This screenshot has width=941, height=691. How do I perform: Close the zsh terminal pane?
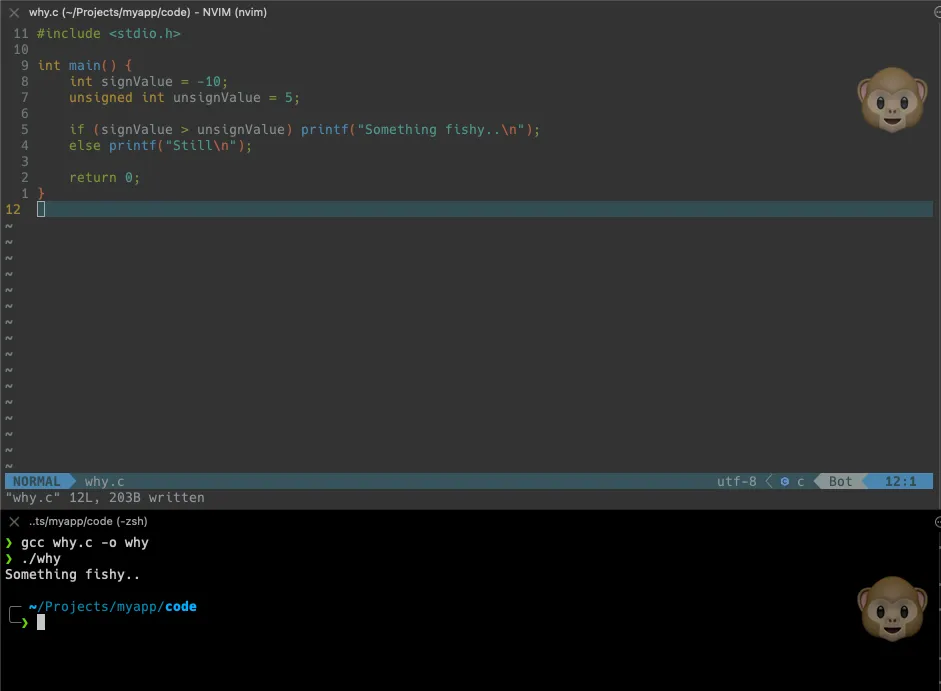(14, 521)
